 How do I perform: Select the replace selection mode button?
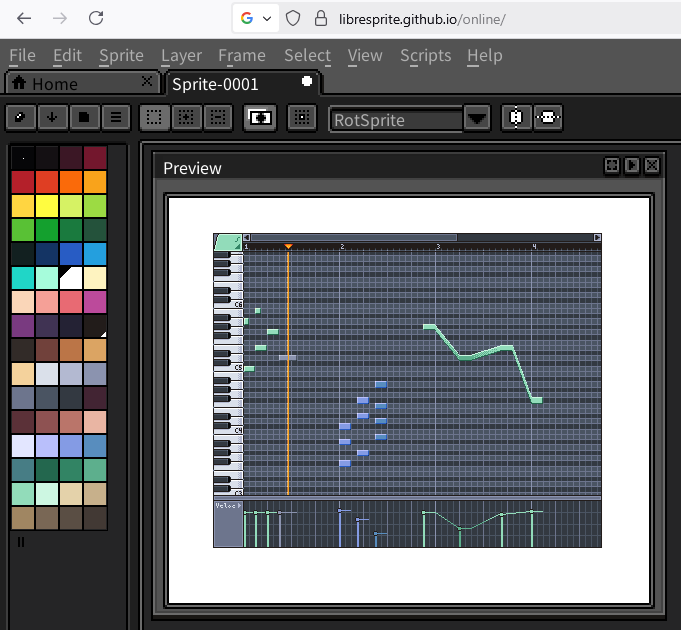[154, 117]
